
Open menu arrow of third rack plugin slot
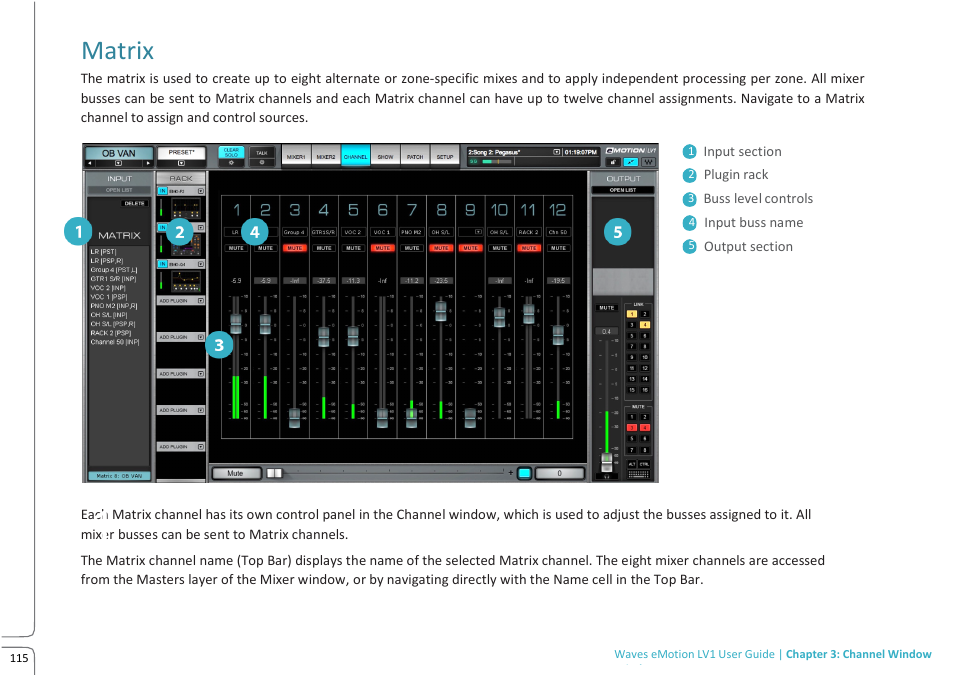click(x=201, y=264)
